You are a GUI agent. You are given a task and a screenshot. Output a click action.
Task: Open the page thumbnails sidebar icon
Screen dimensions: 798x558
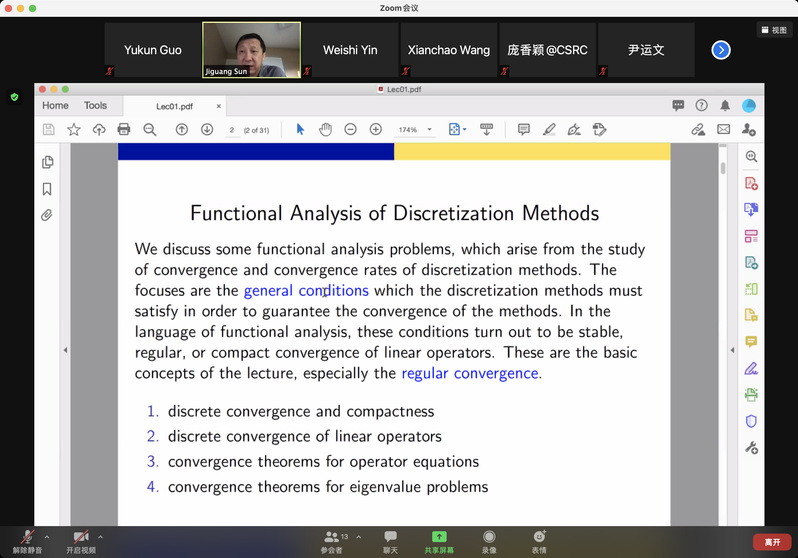coord(47,162)
